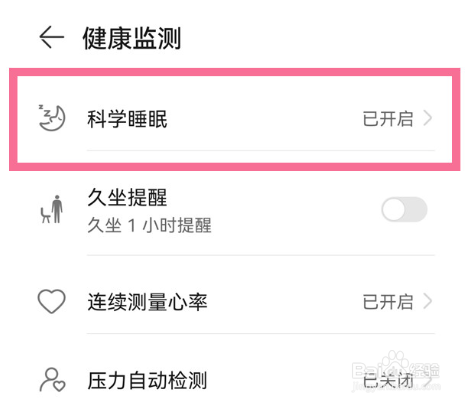469x404 pixels.
Task: Tap 已开启 status next to 科学睡眠
Action: [x=388, y=119]
